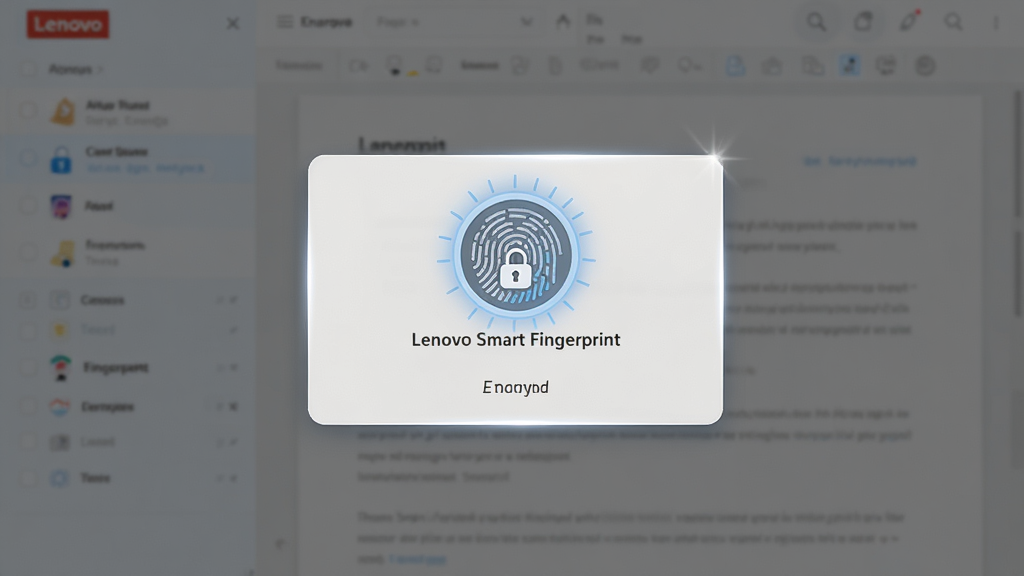Image resolution: width=1024 pixels, height=576 pixels.
Task: Toggle radio button beside purple shield row
Action: 27,206
